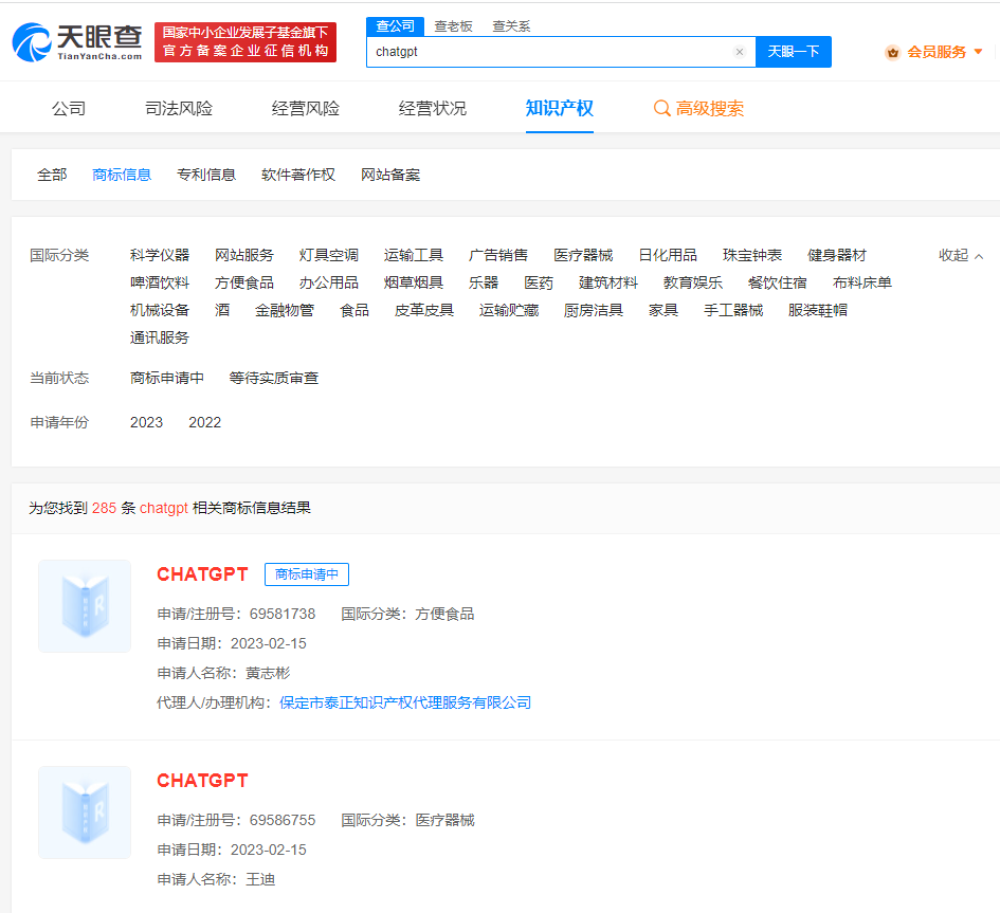
Task: Filter application year 2022
Action: 205,422
